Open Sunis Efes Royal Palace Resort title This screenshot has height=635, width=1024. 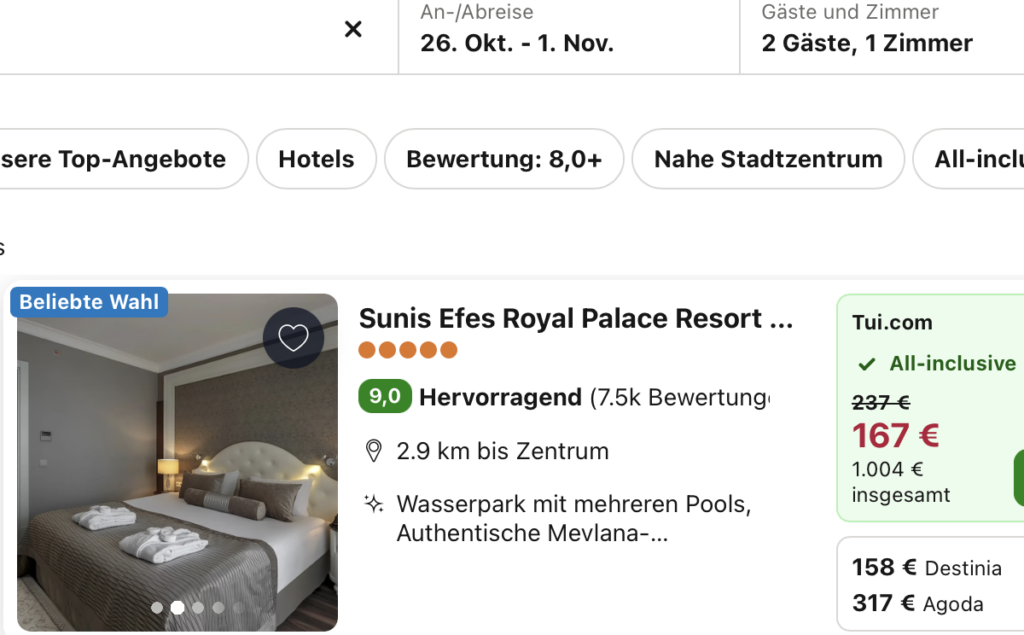tap(576, 319)
